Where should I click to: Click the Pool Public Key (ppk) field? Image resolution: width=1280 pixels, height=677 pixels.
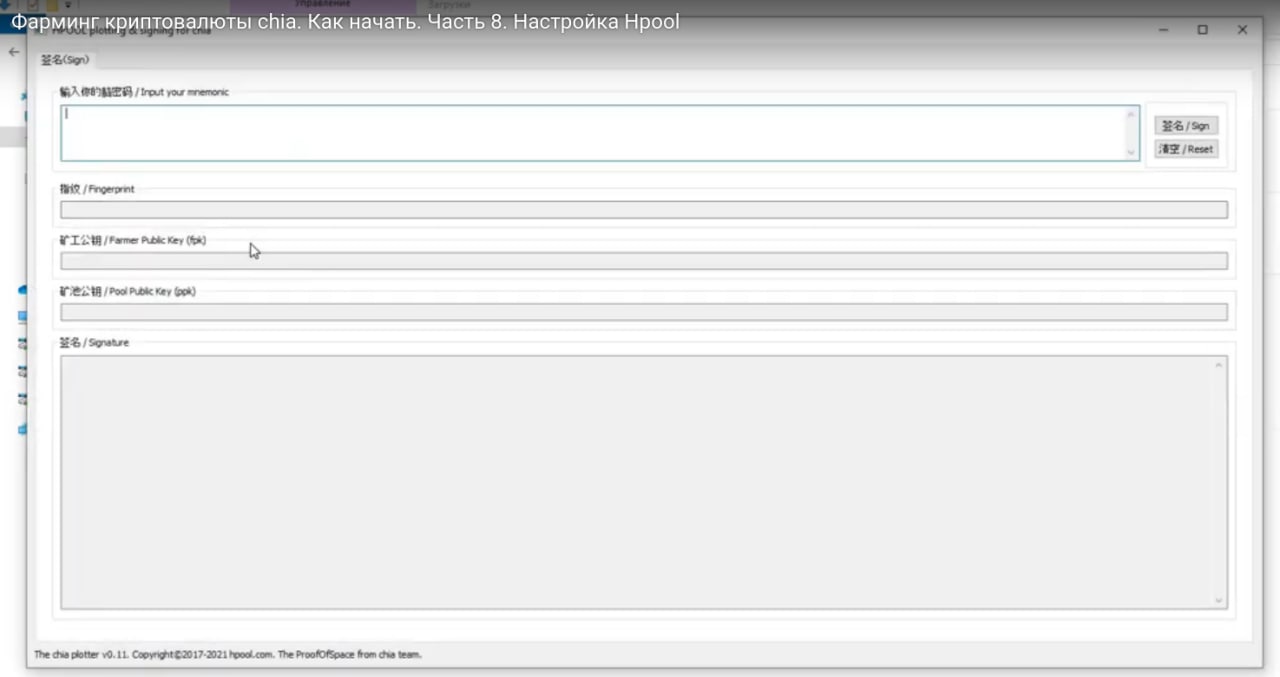644,312
